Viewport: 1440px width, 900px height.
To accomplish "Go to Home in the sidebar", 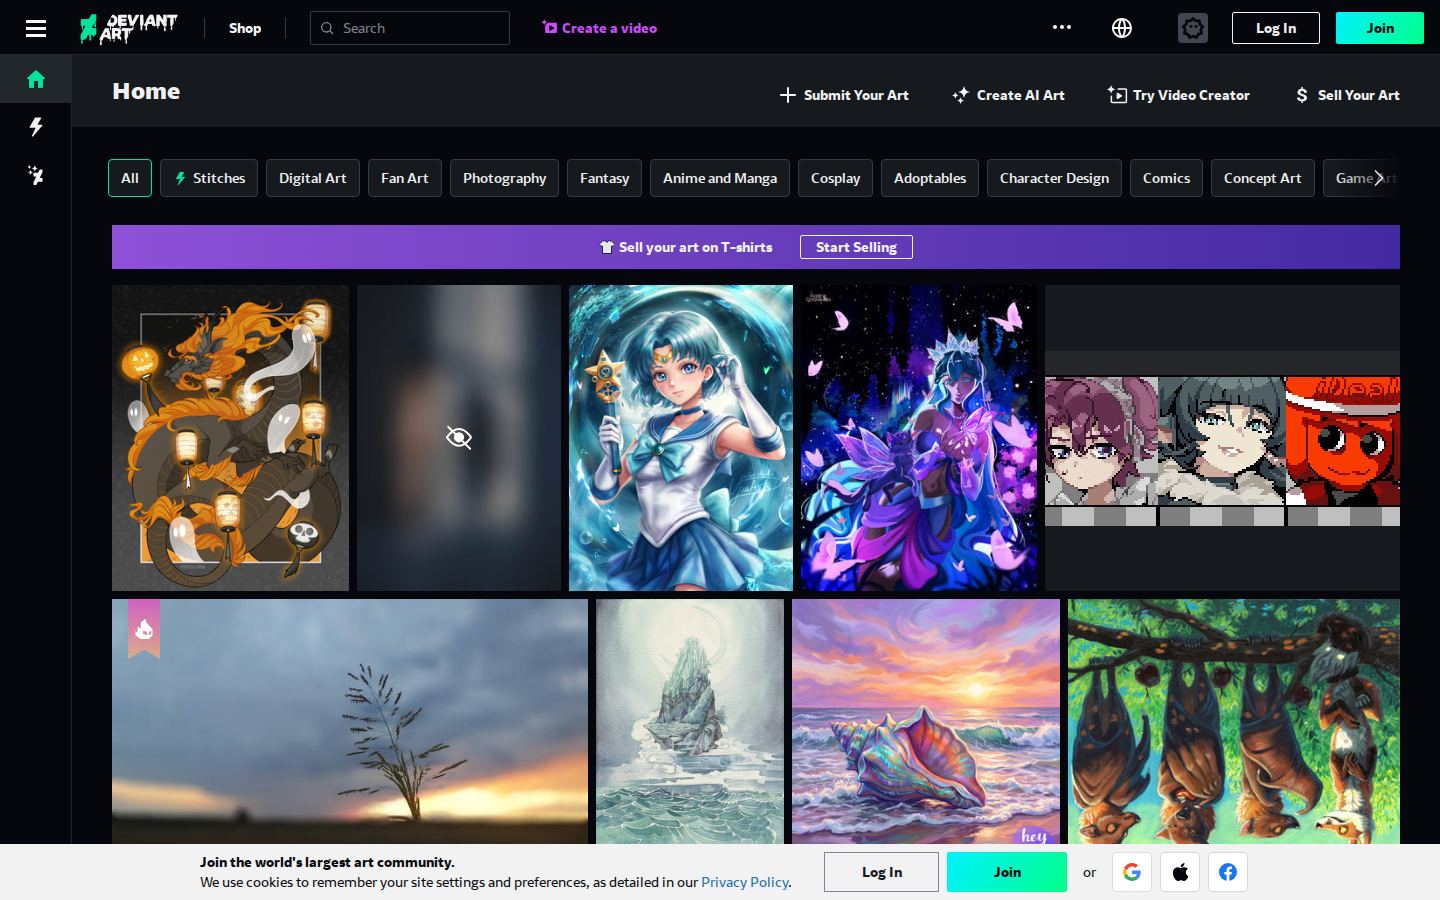I will tap(36, 79).
